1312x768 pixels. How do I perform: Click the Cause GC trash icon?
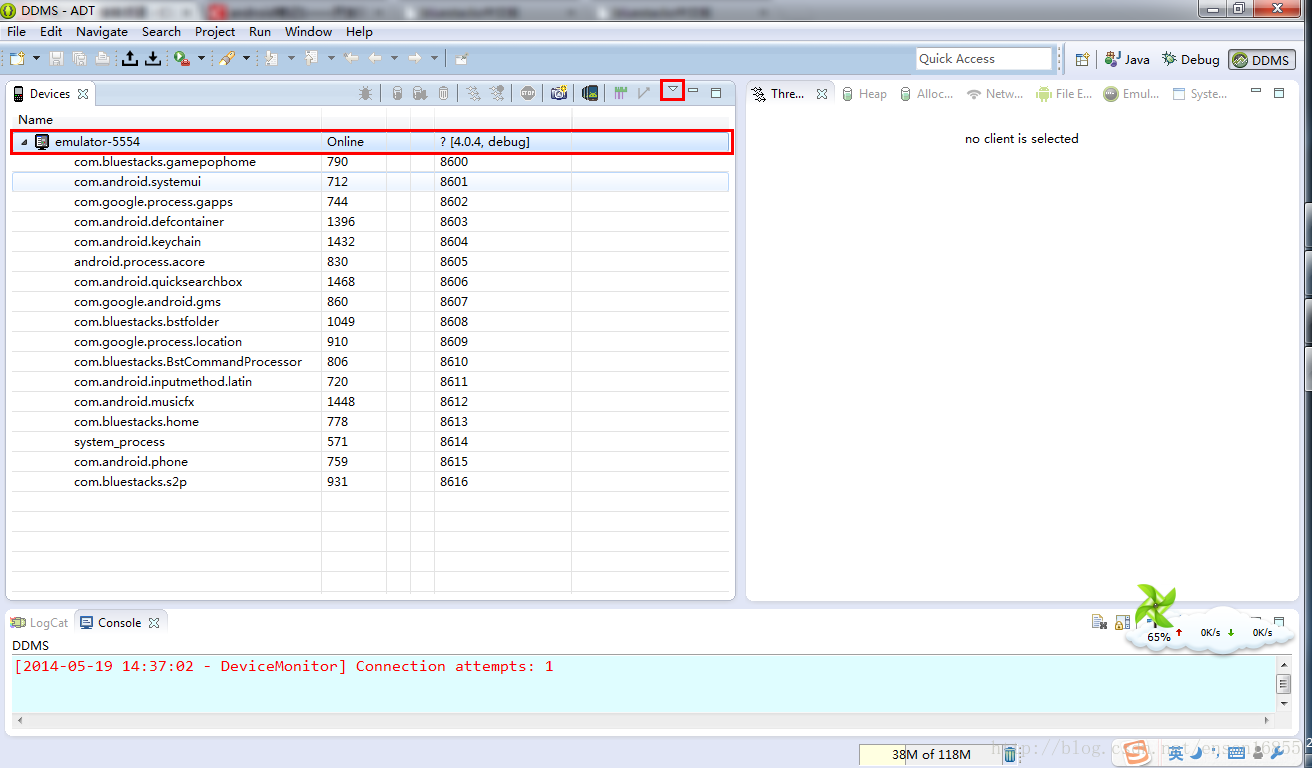(443, 93)
